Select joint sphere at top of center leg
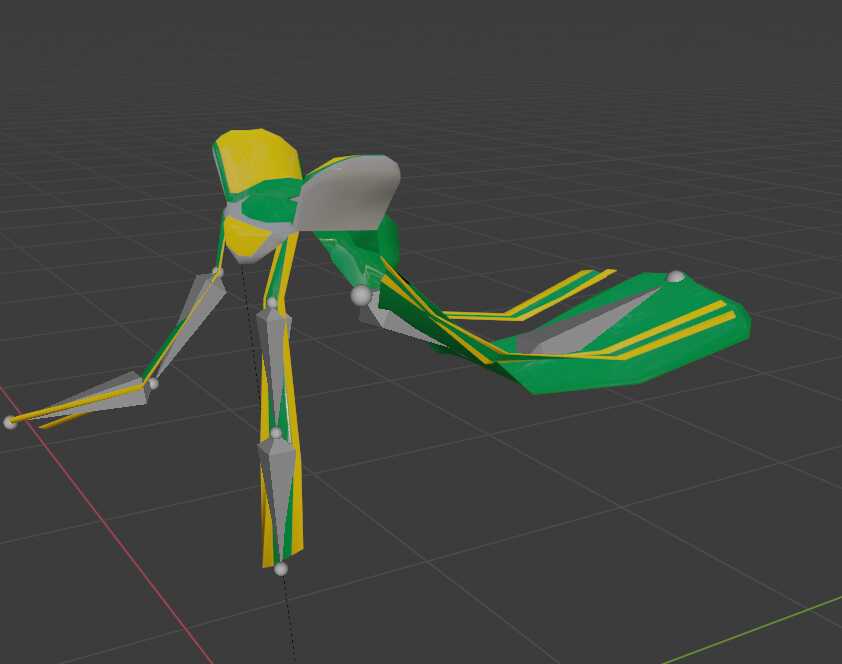The image size is (842, 664). (x=272, y=302)
